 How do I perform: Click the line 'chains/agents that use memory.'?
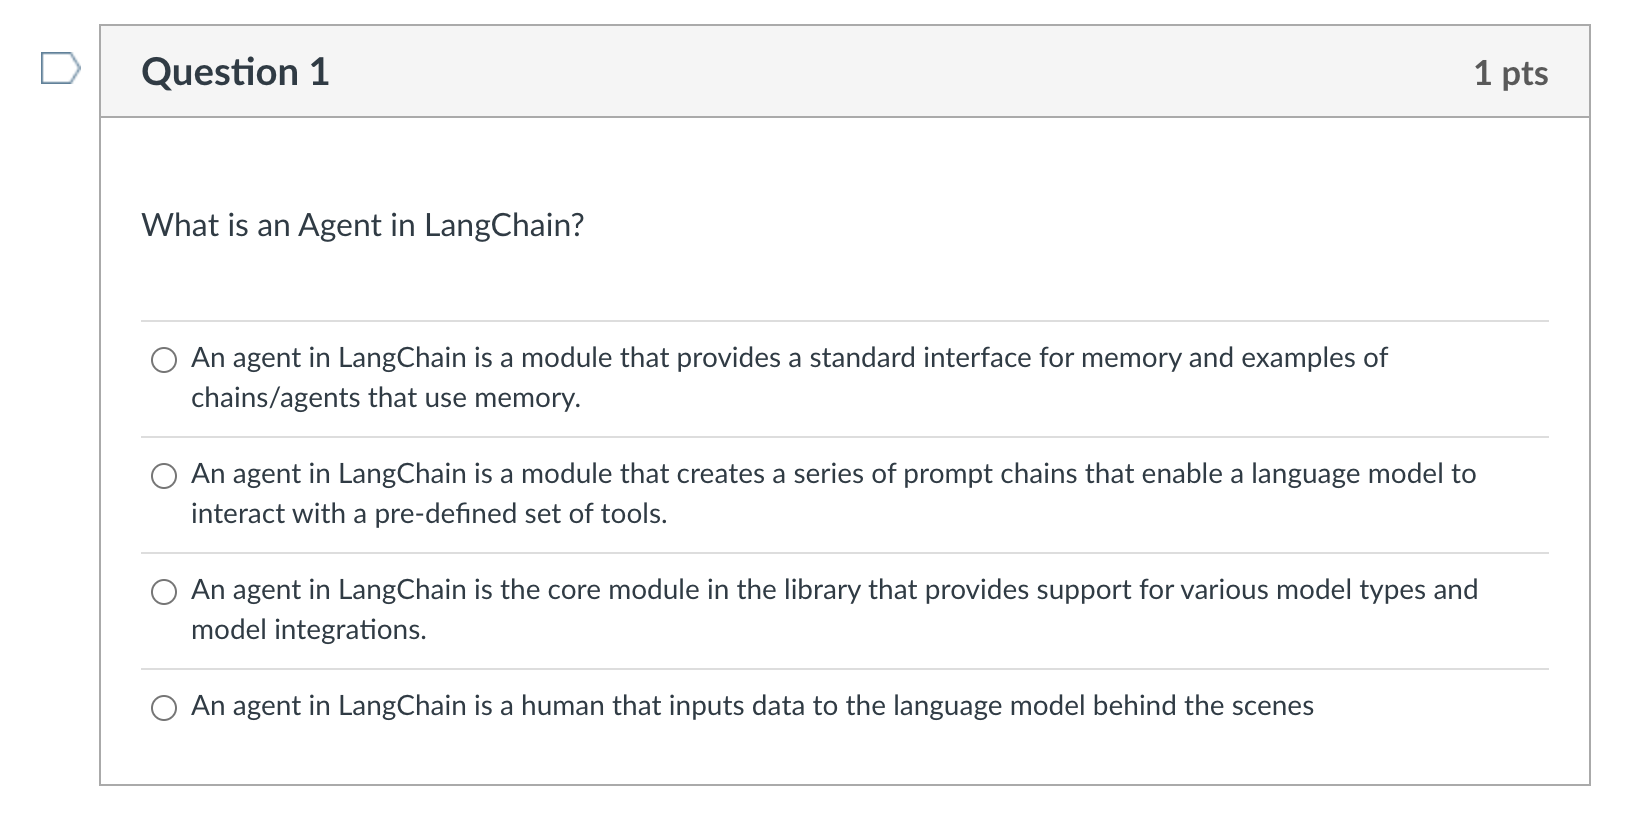tap(386, 398)
